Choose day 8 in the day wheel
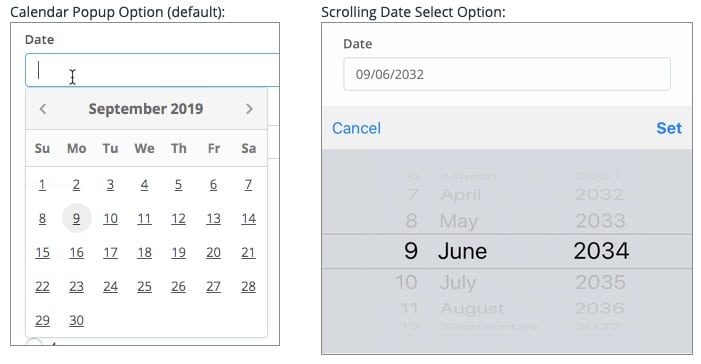The image size is (701, 364). [411, 221]
